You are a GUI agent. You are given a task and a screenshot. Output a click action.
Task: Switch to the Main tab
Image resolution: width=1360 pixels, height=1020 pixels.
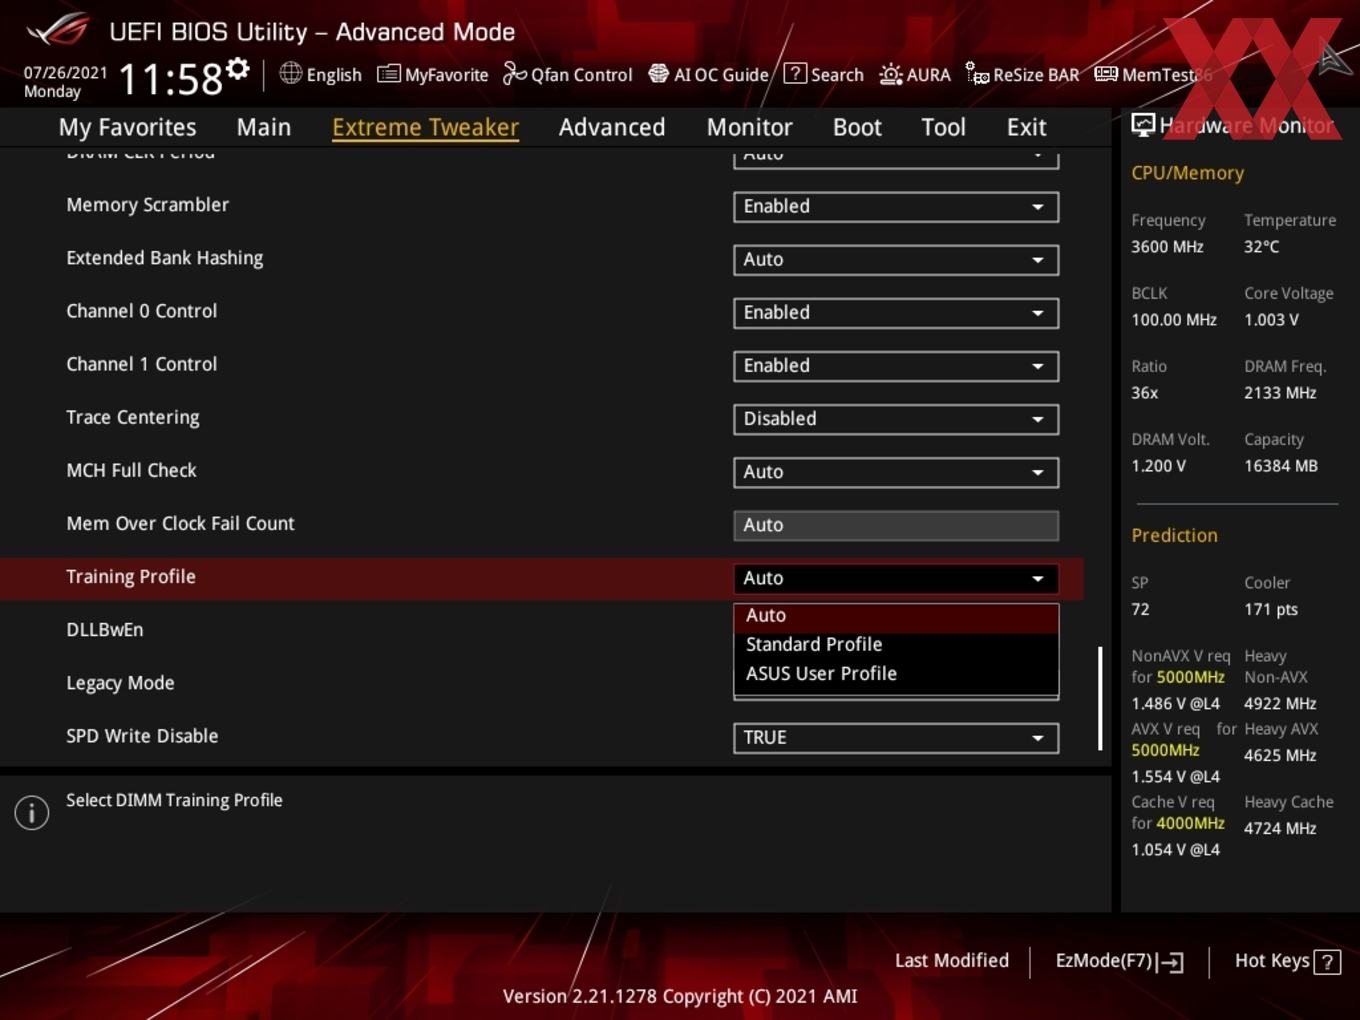point(264,127)
